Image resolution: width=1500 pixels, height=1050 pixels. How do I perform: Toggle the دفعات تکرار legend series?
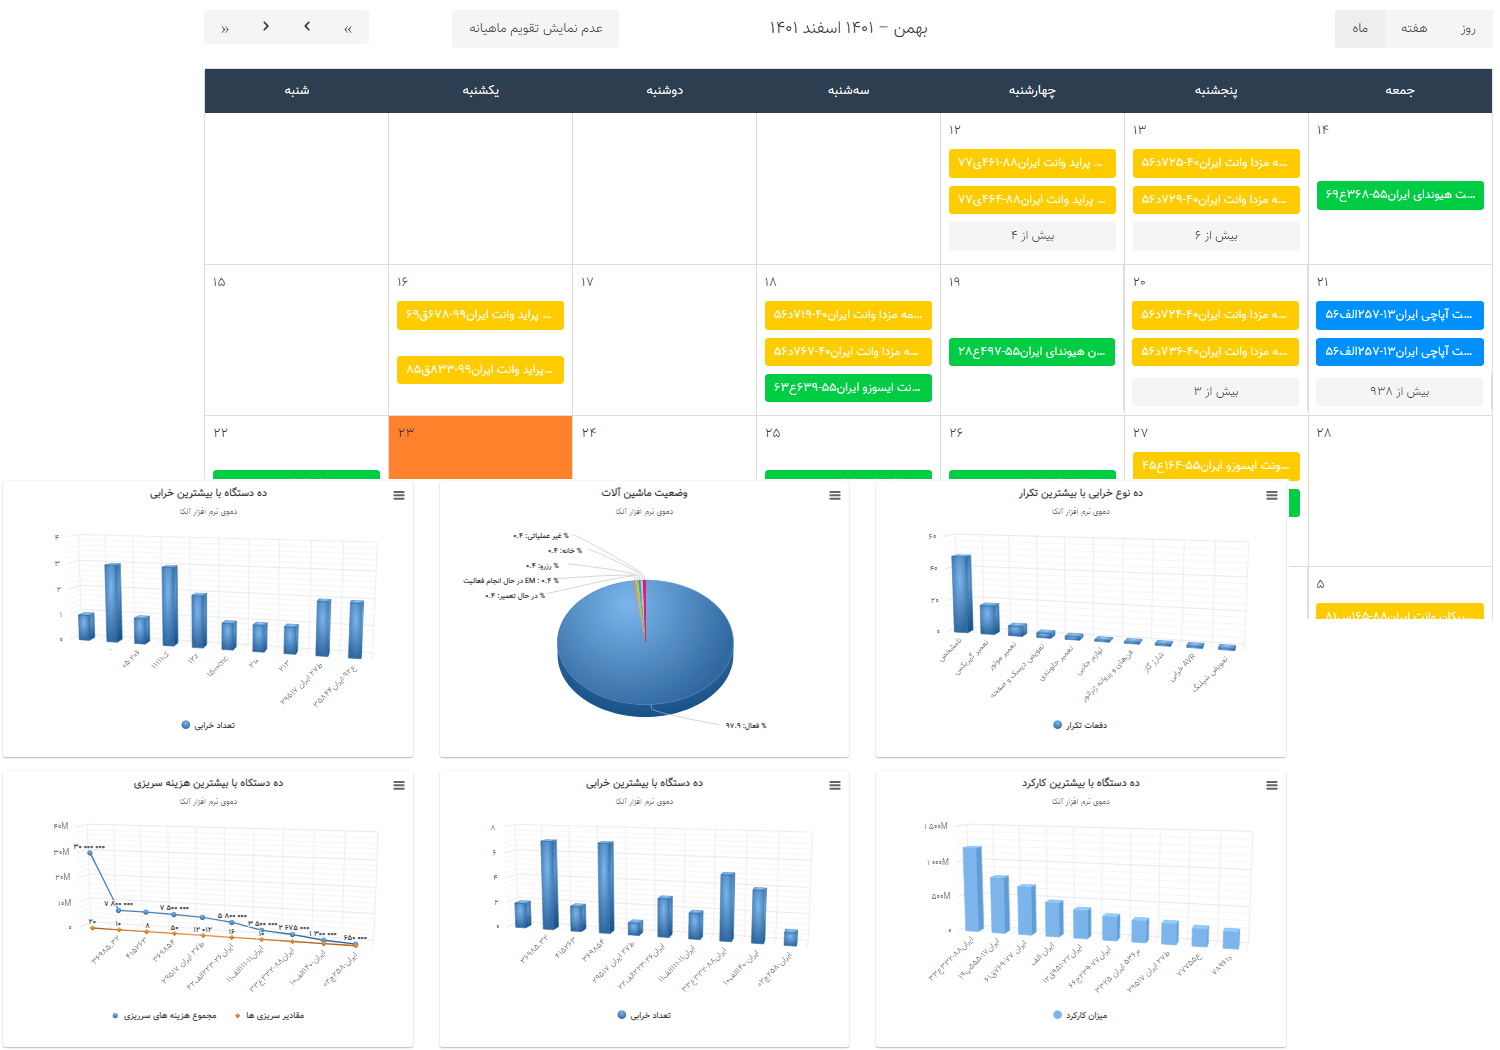1080,725
